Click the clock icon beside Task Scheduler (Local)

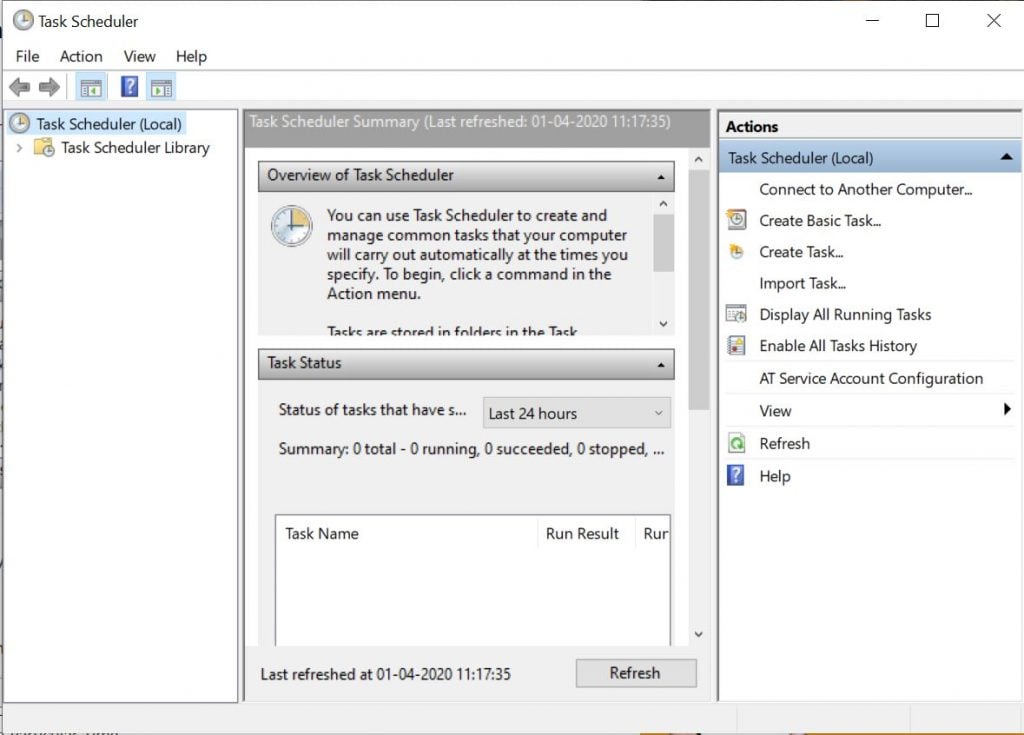[20, 123]
